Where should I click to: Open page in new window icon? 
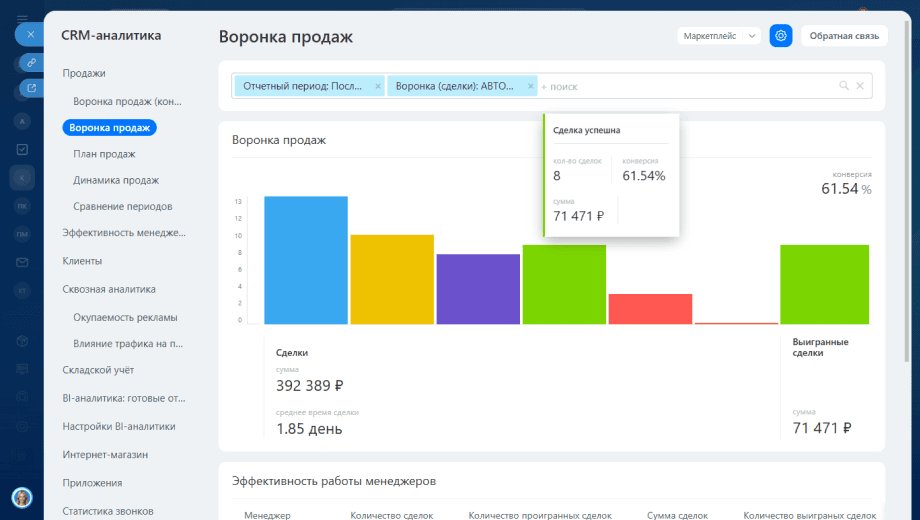[31, 88]
